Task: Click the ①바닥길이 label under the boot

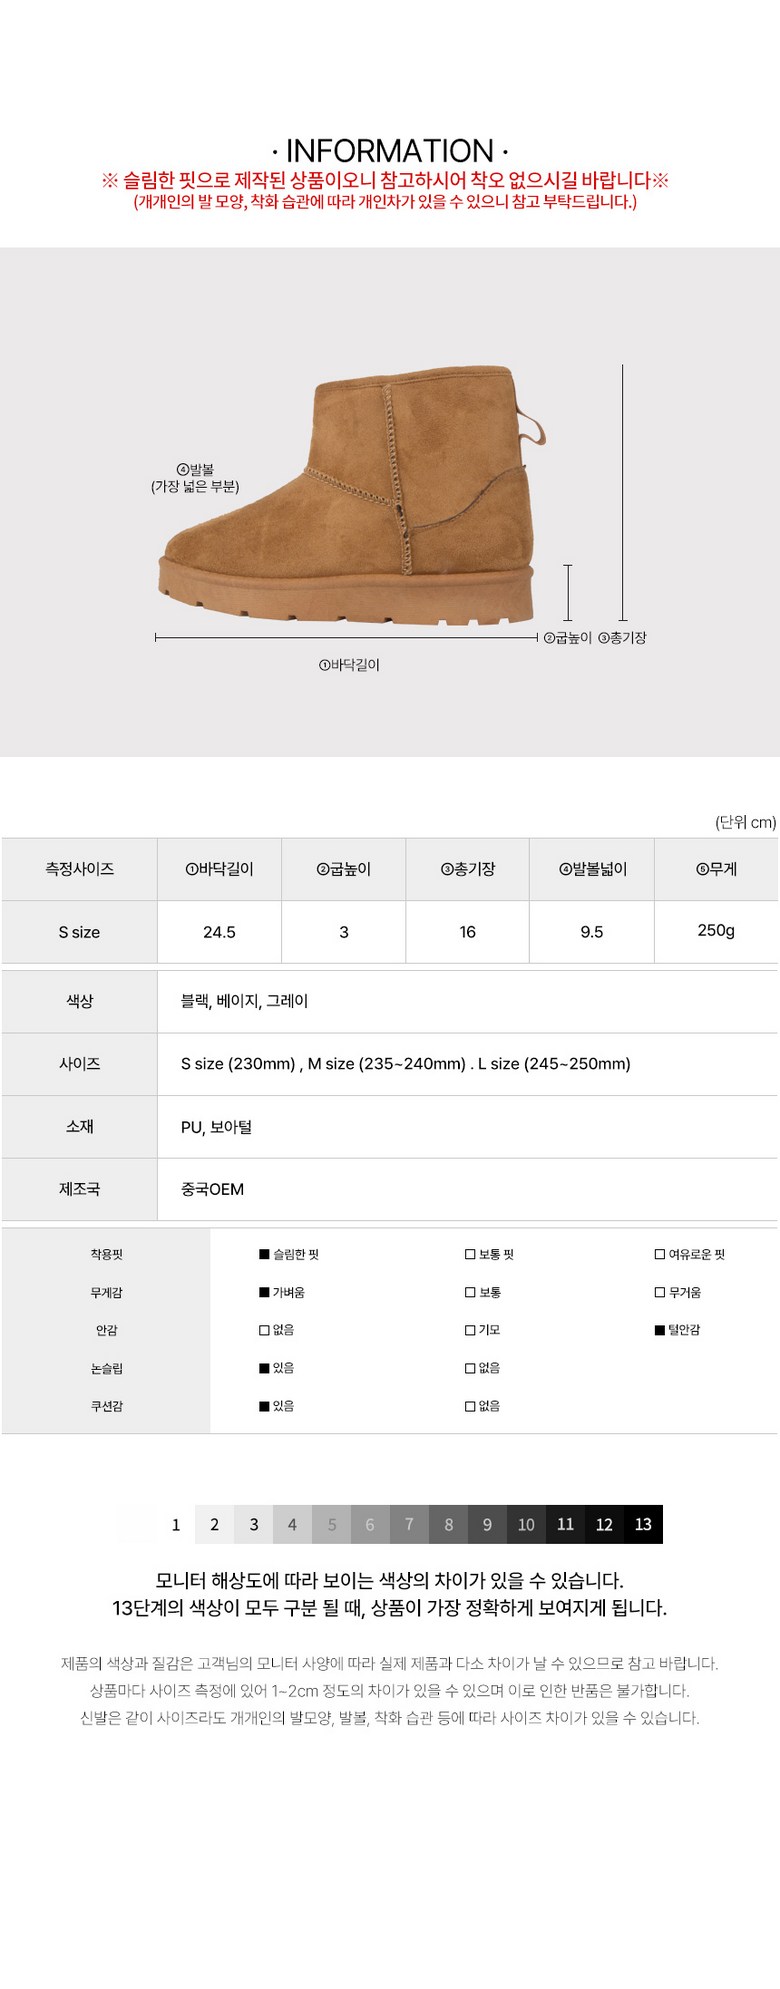Action: pos(349,665)
